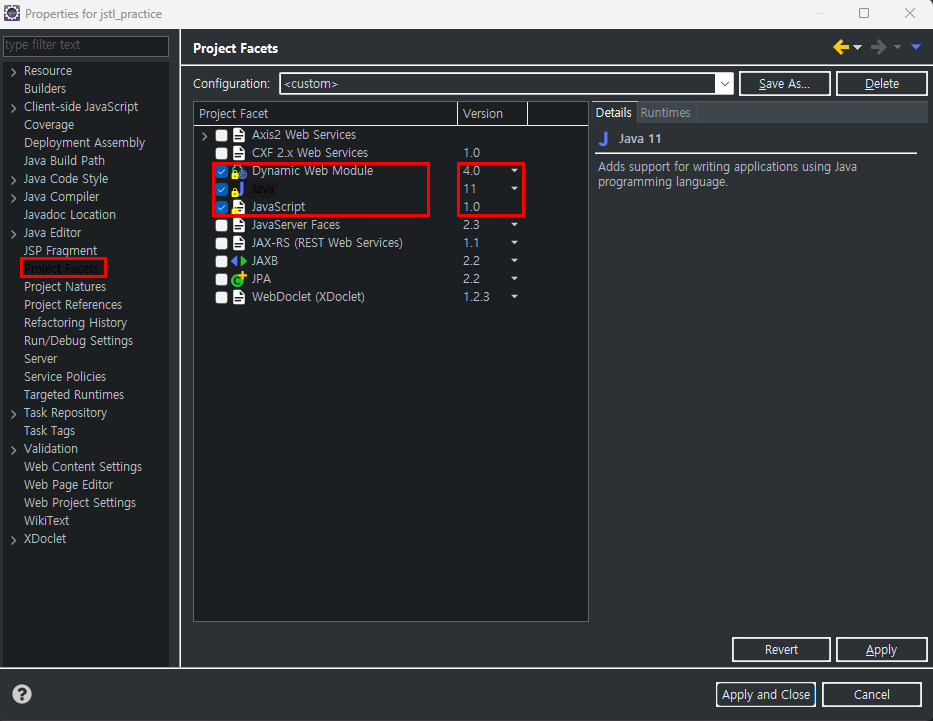Select Project Facets in the tree
933x721 pixels.
61,268
